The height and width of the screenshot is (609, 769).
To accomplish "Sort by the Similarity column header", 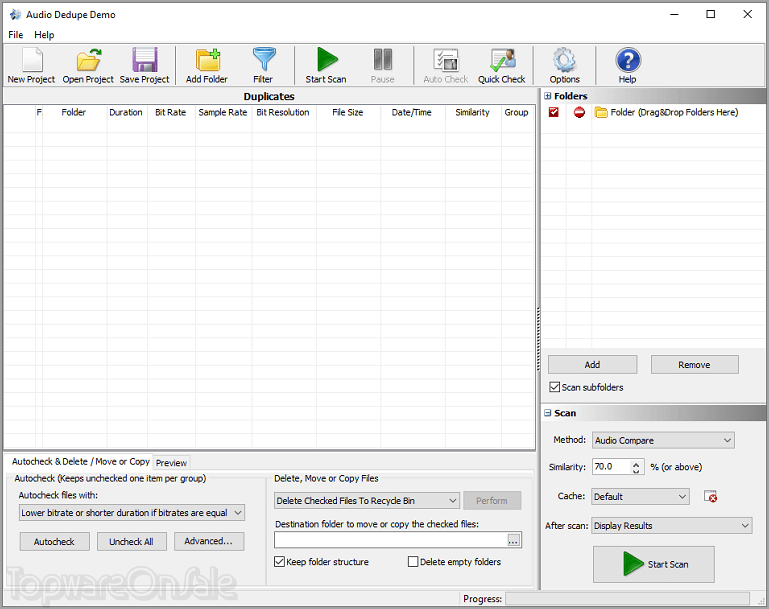I will coord(473,112).
